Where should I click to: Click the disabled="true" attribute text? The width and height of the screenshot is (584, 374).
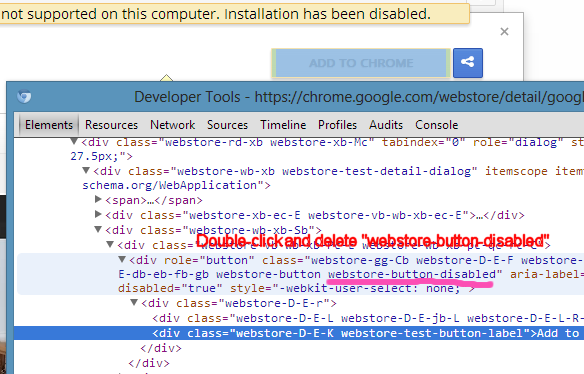point(170,288)
